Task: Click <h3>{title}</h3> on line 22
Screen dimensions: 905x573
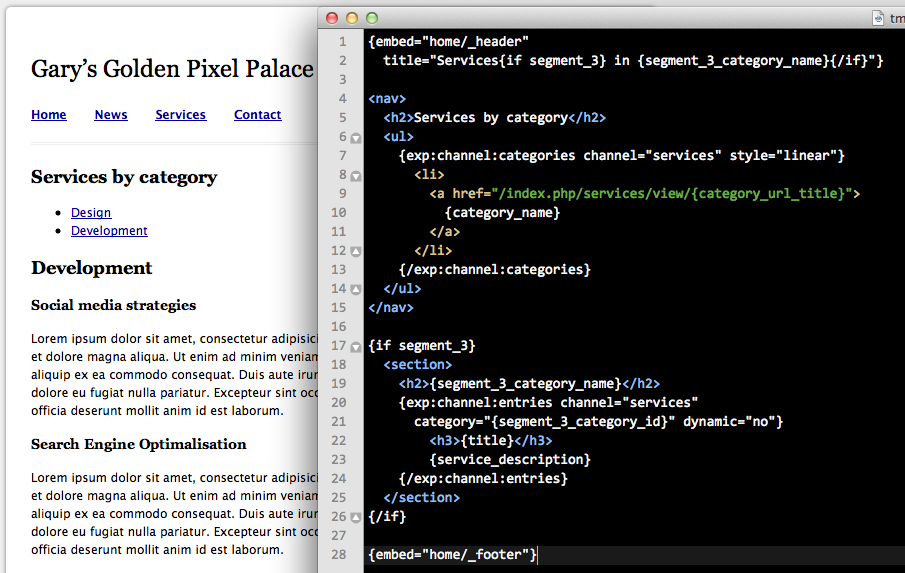Action: pyautogui.click(x=491, y=441)
